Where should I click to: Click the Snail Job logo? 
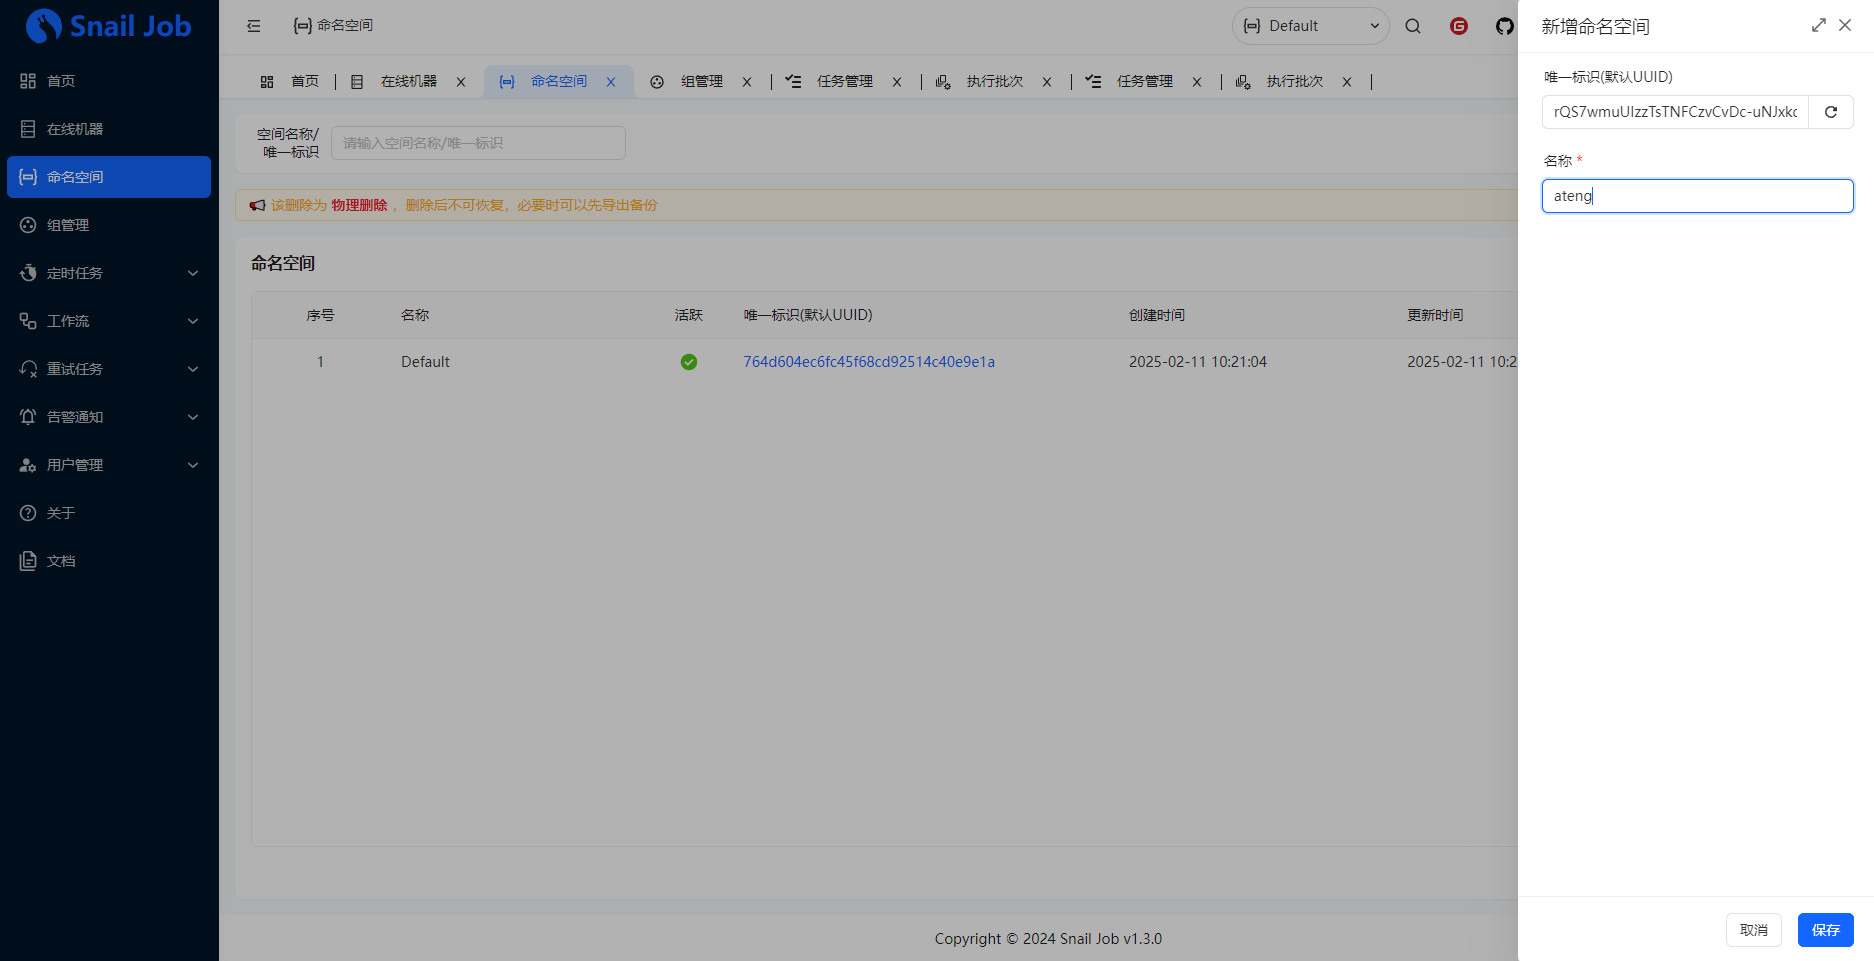tap(108, 26)
